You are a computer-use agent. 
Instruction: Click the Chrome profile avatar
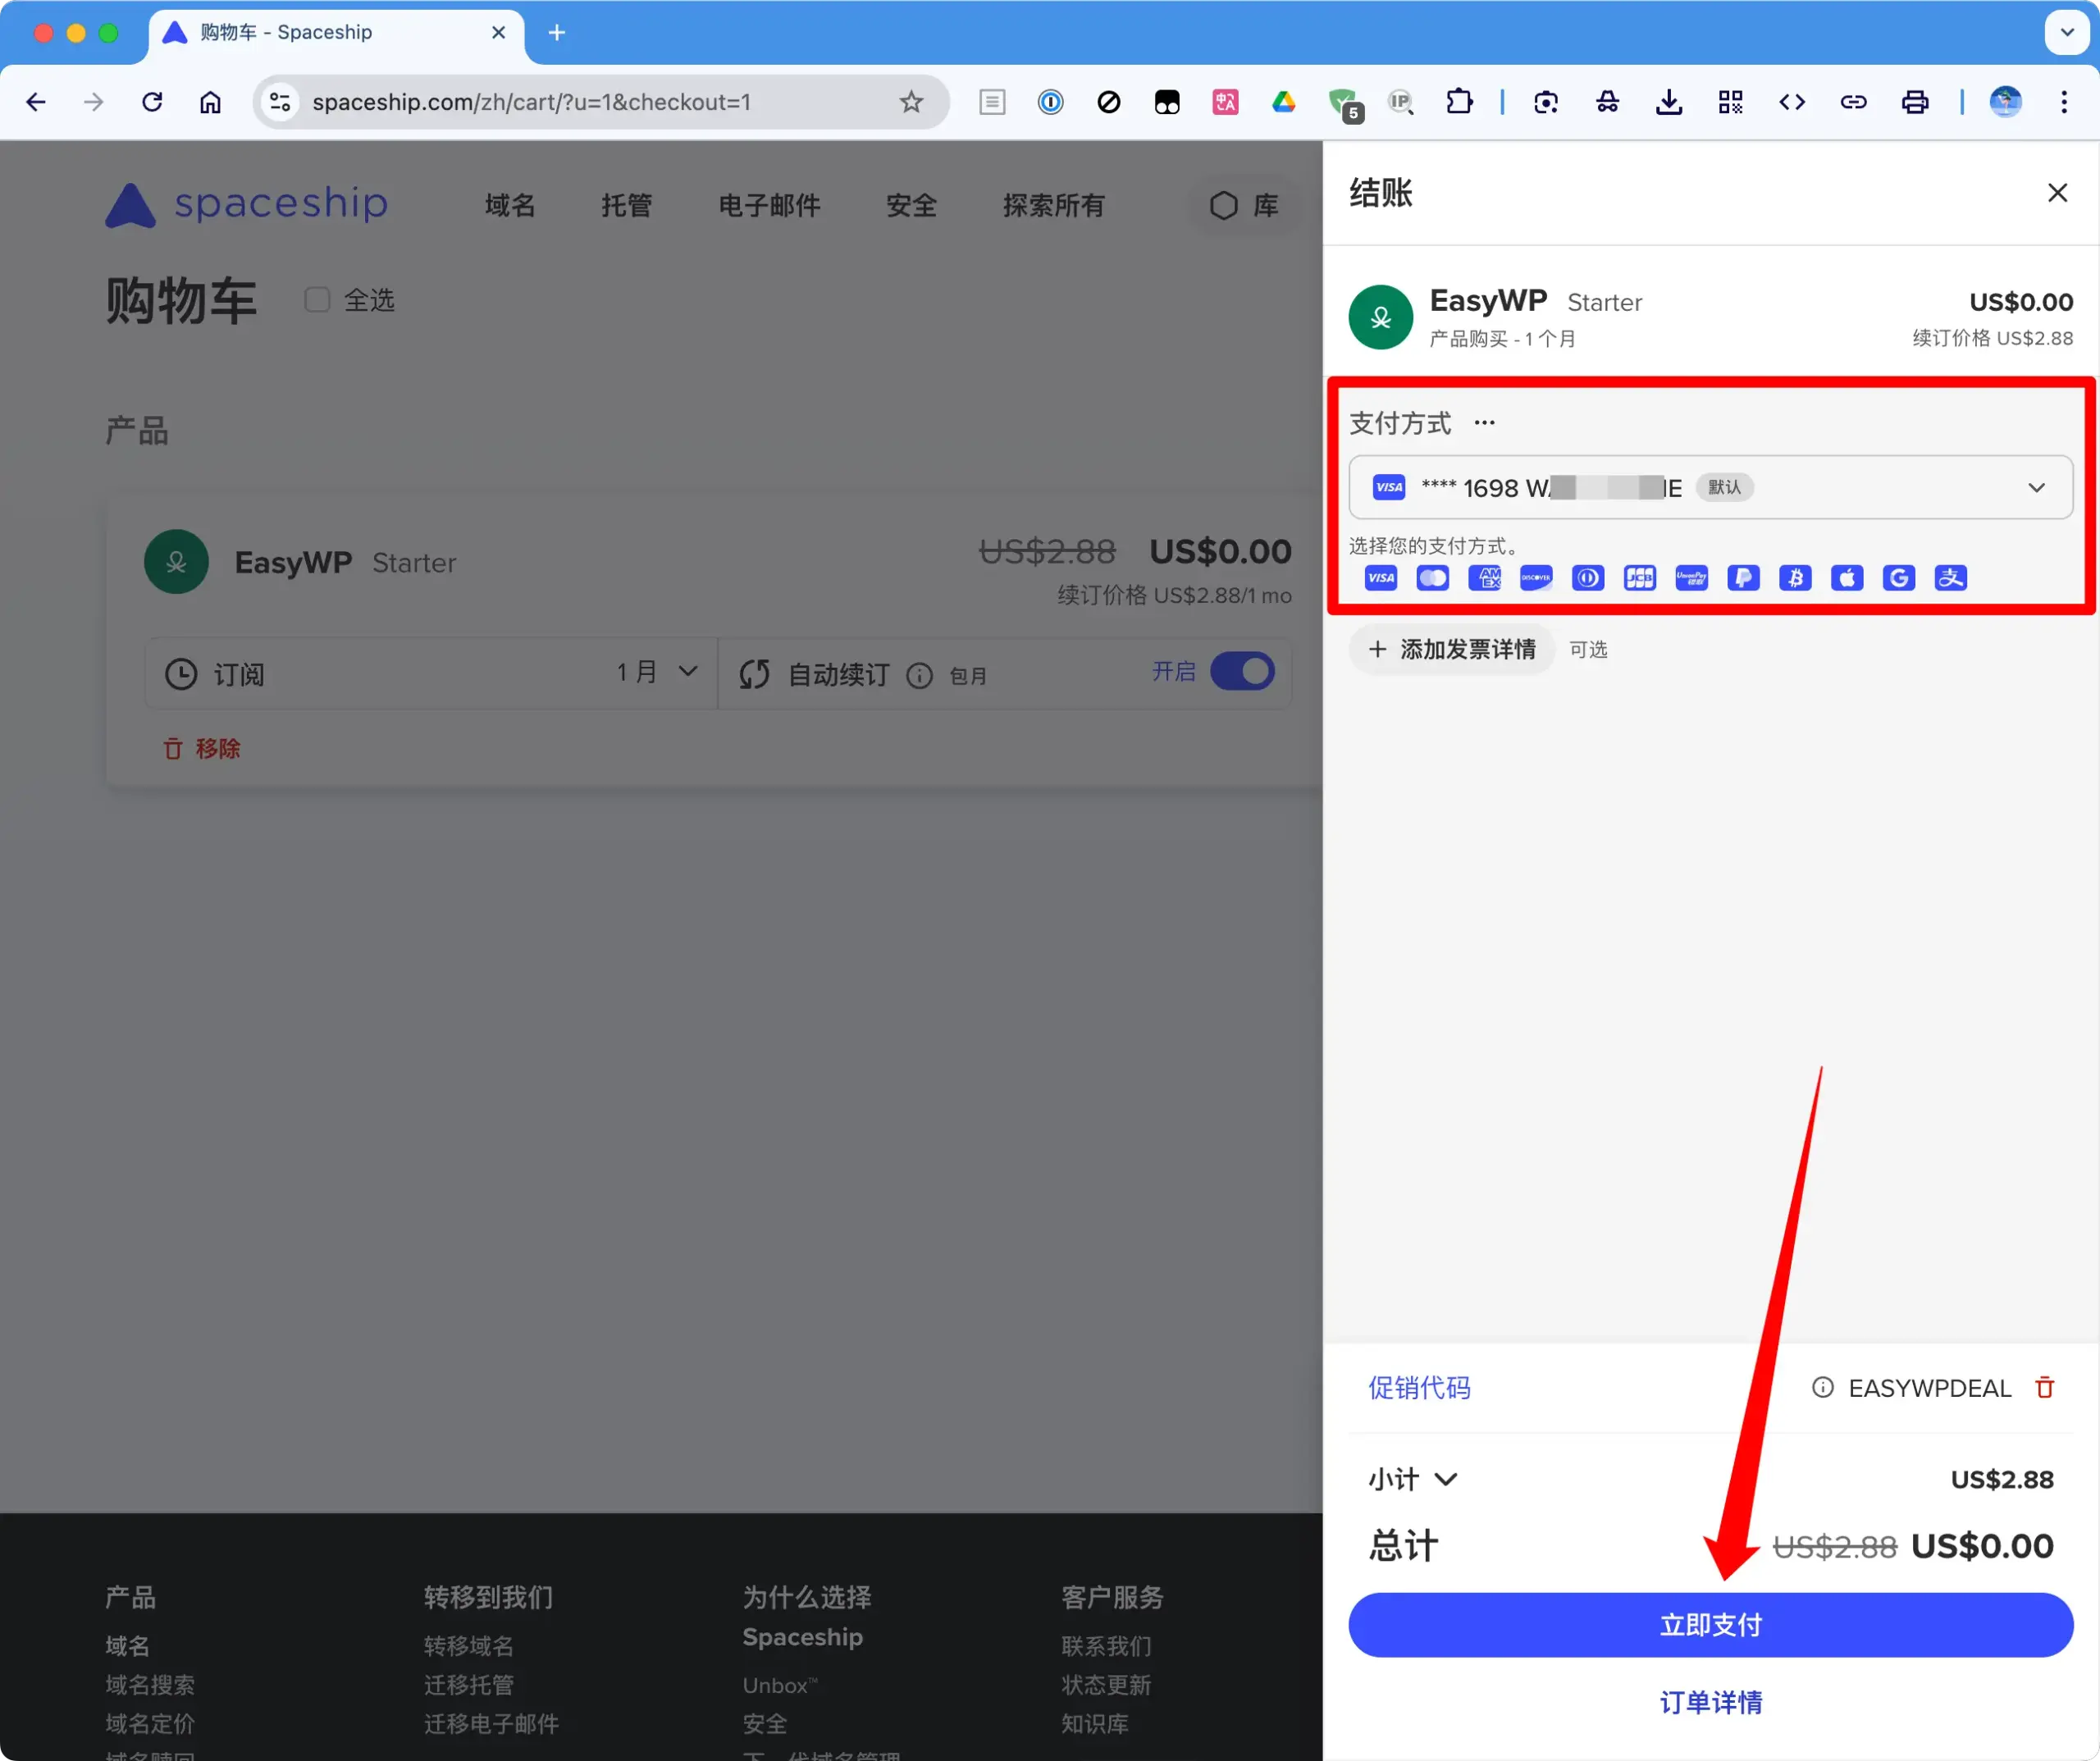coord(2005,102)
